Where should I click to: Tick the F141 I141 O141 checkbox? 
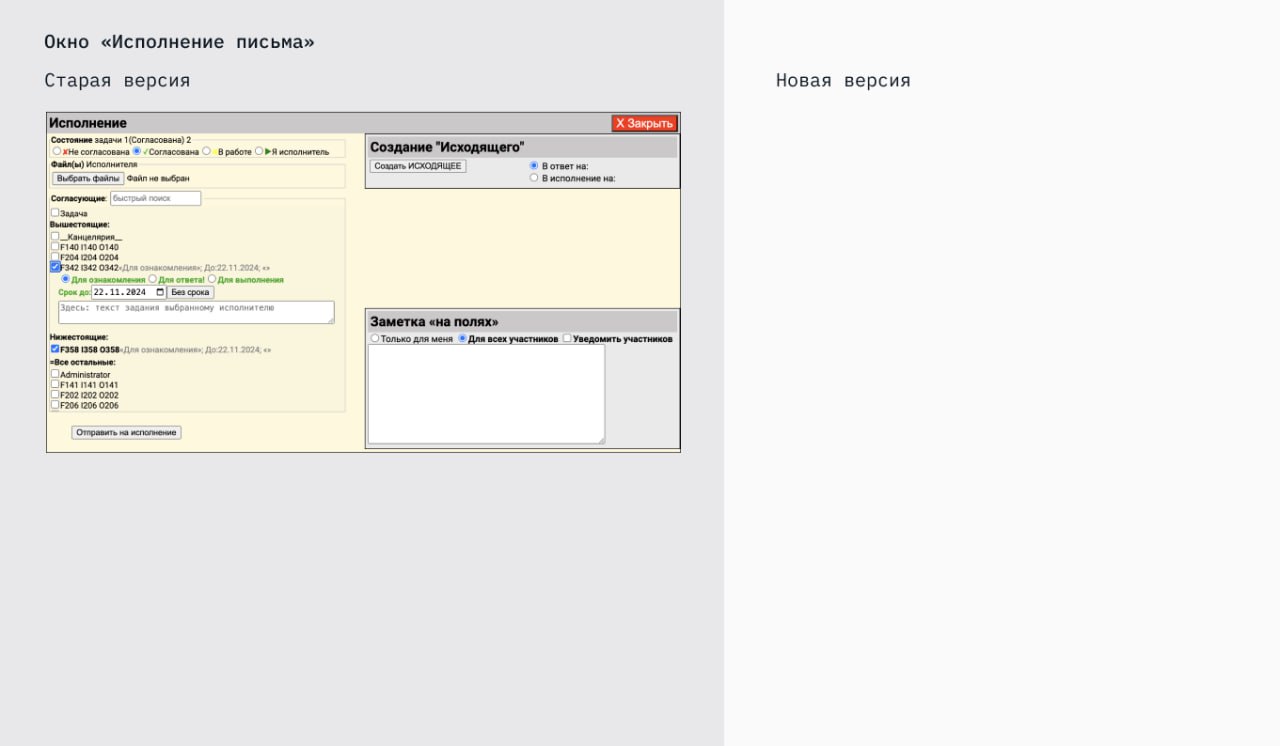click(55, 384)
